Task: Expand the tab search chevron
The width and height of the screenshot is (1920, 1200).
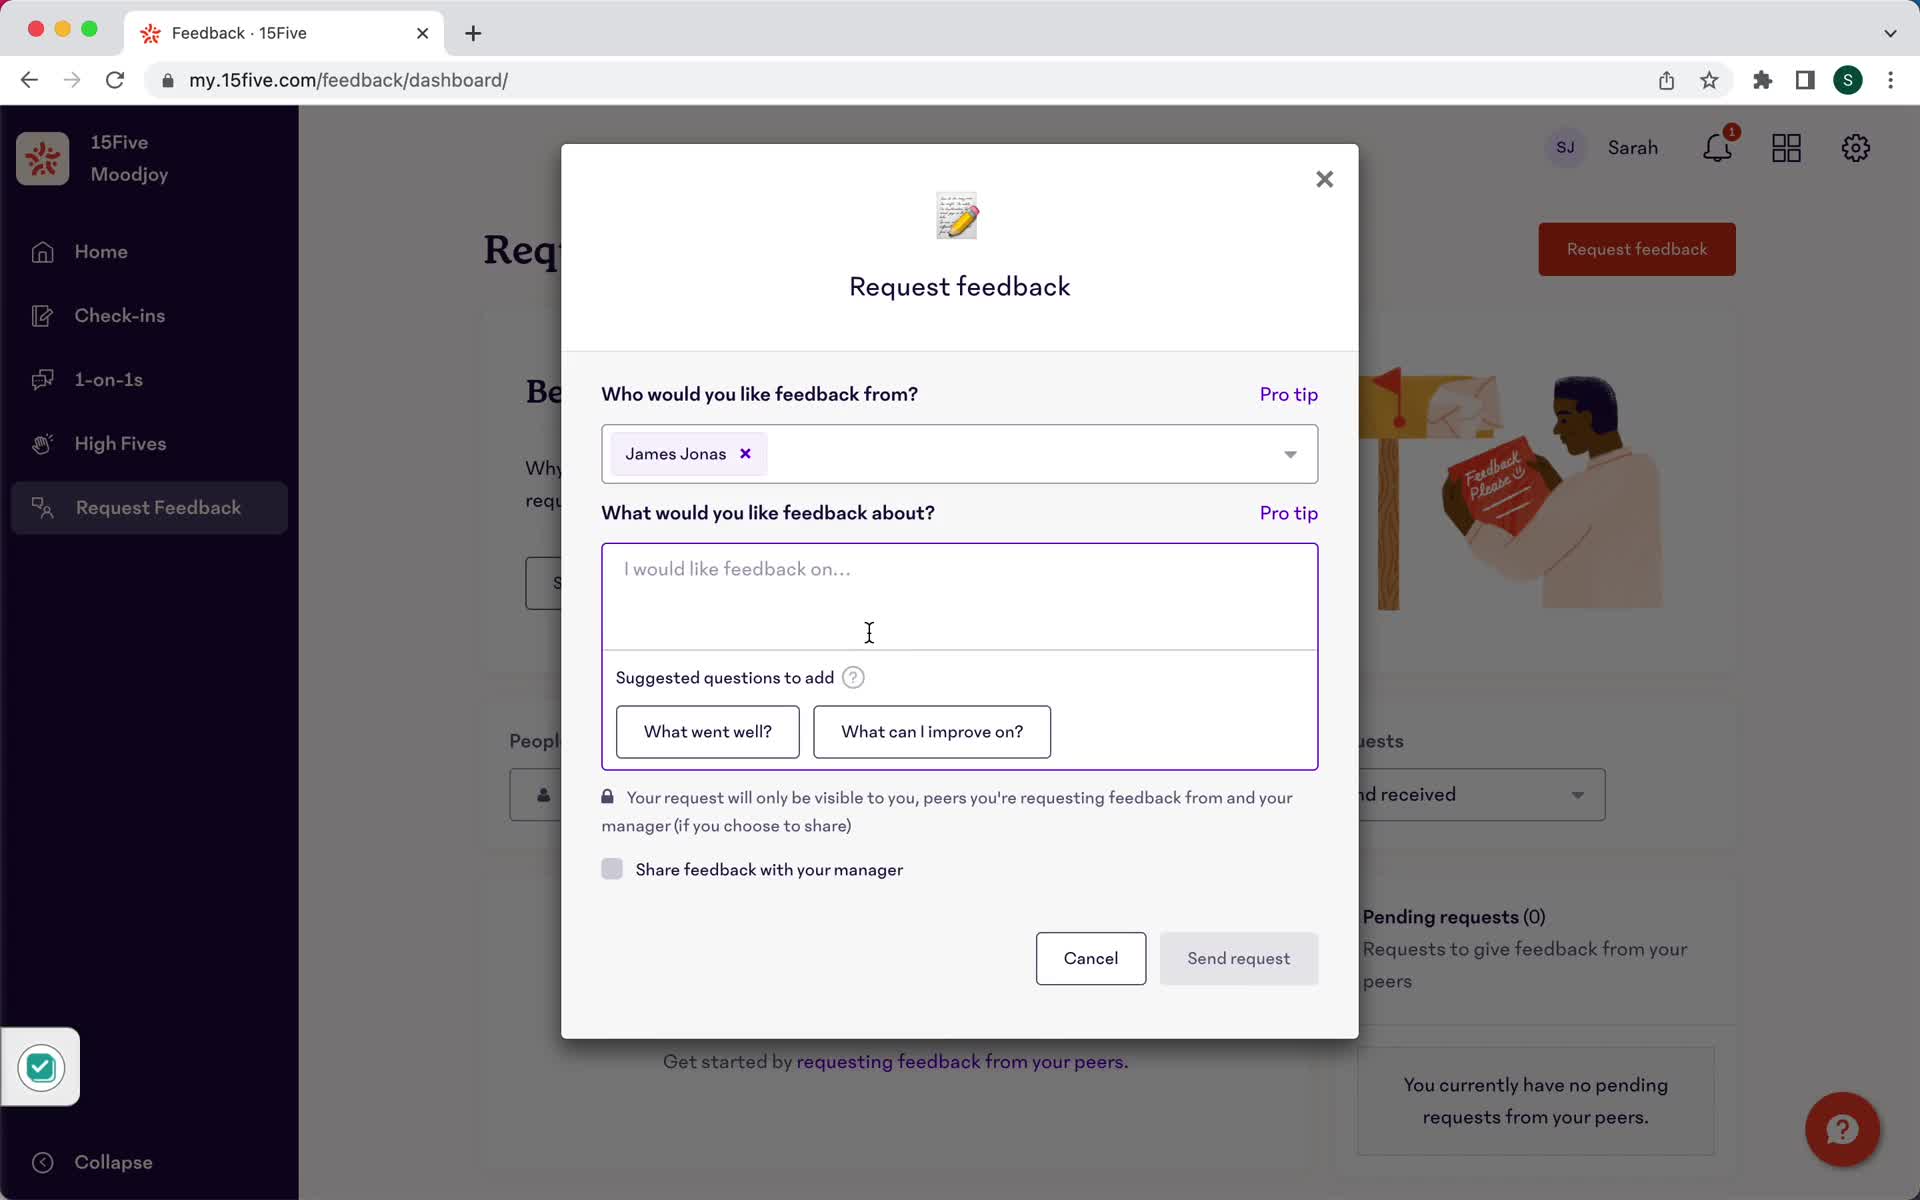Action: 1890,33
